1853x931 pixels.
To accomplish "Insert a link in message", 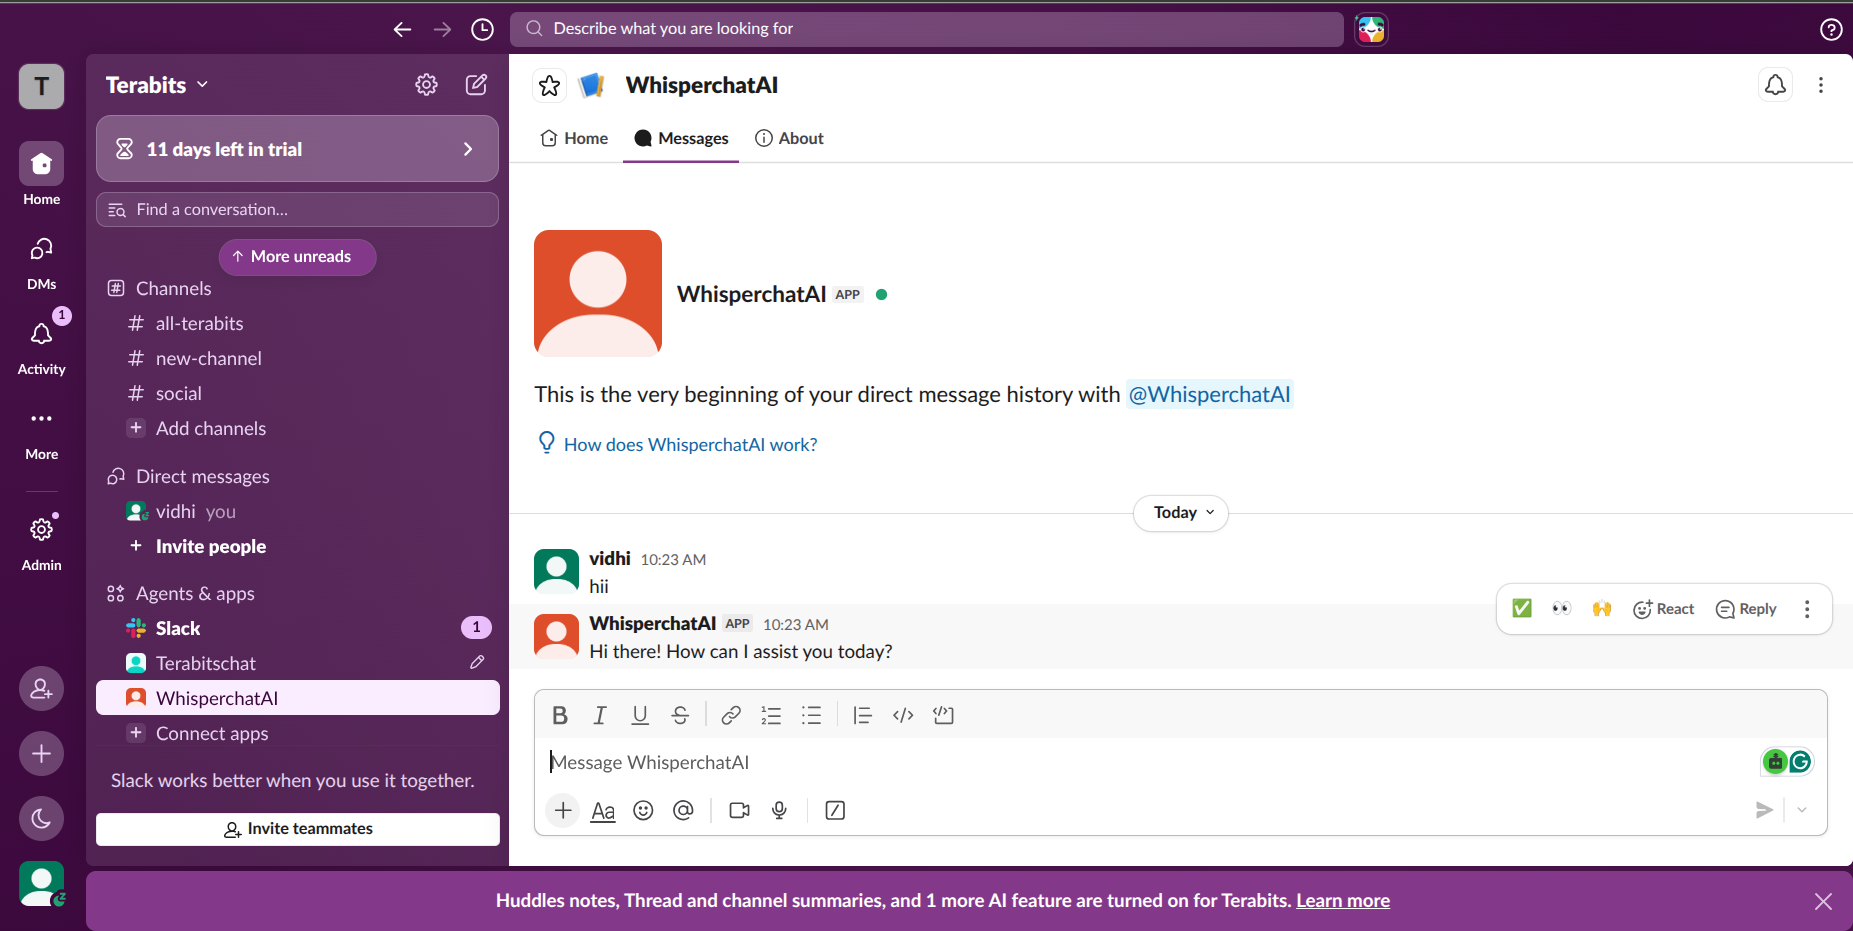I will pyautogui.click(x=731, y=715).
